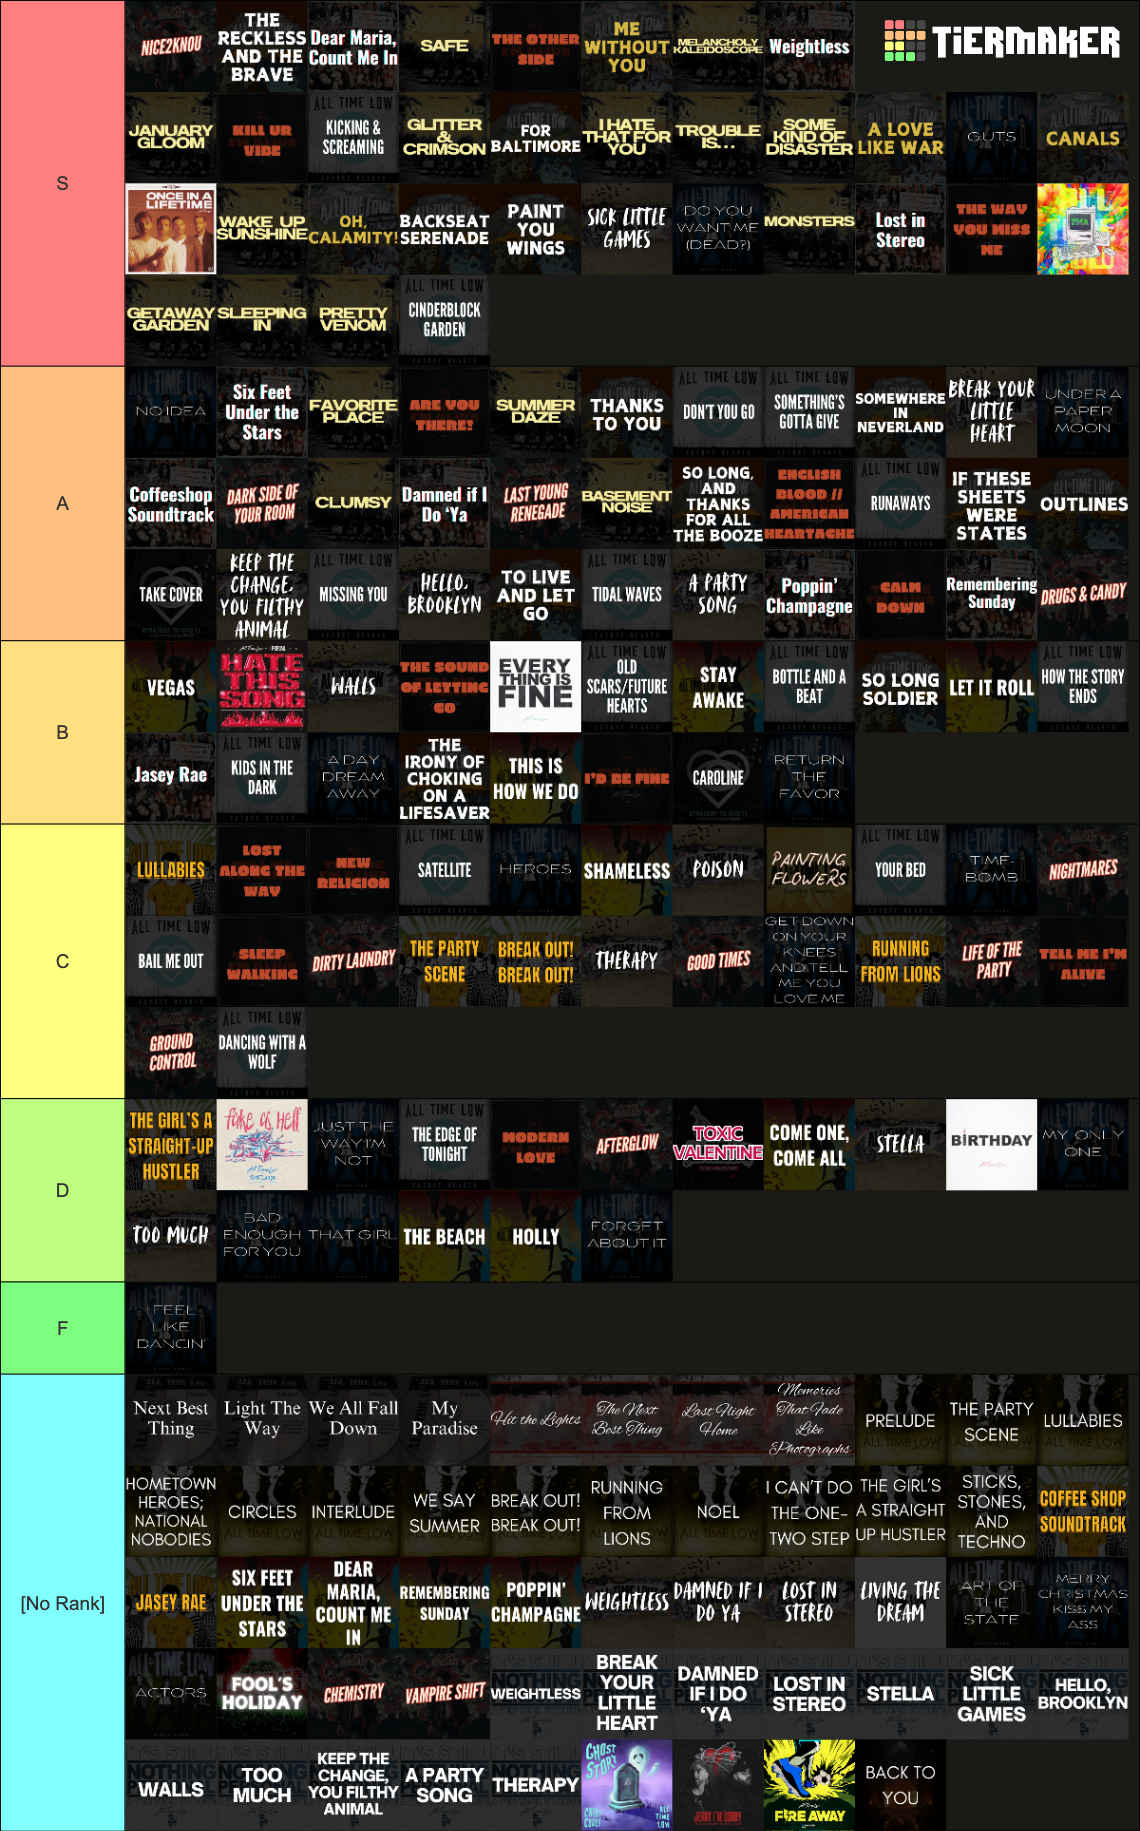Pick the Caroline tile

pyautogui.click(x=718, y=778)
